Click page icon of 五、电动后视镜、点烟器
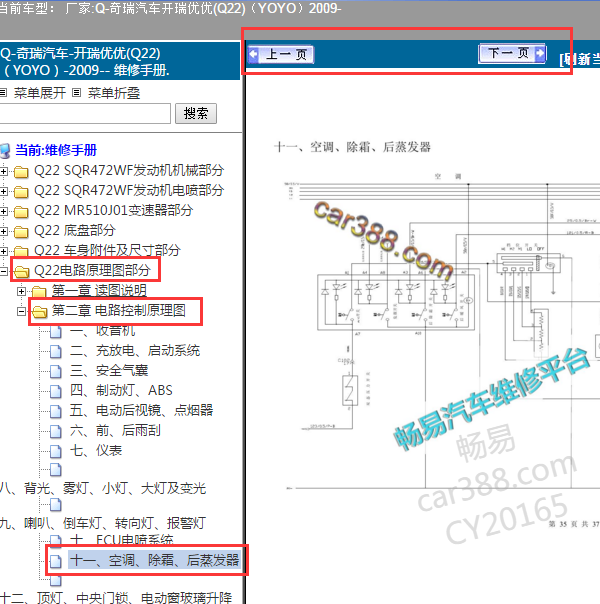The width and height of the screenshot is (600, 604). point(56,411)
